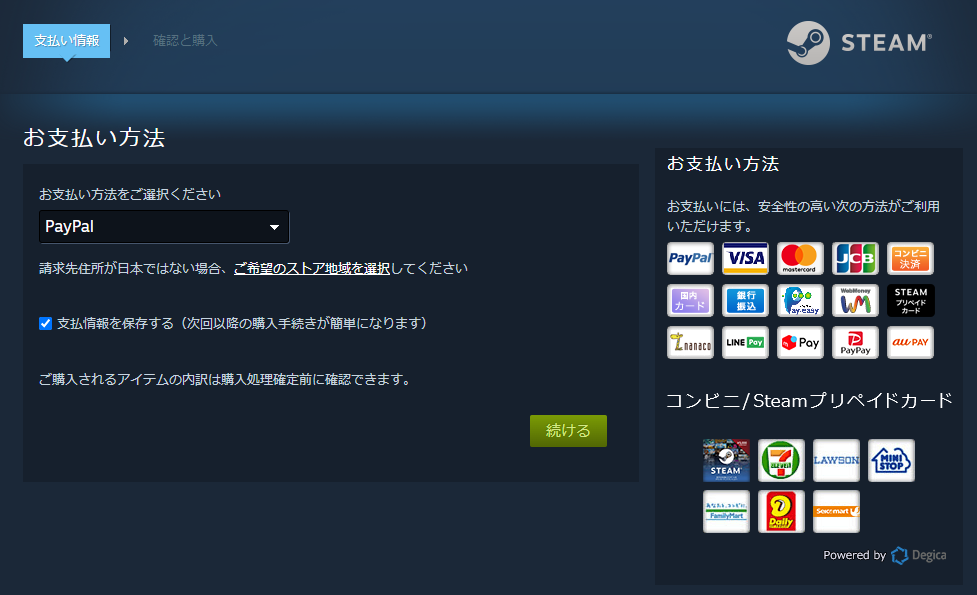Click the Mastercard payment icon
977x595 pixels.
[x=800, y=258]
